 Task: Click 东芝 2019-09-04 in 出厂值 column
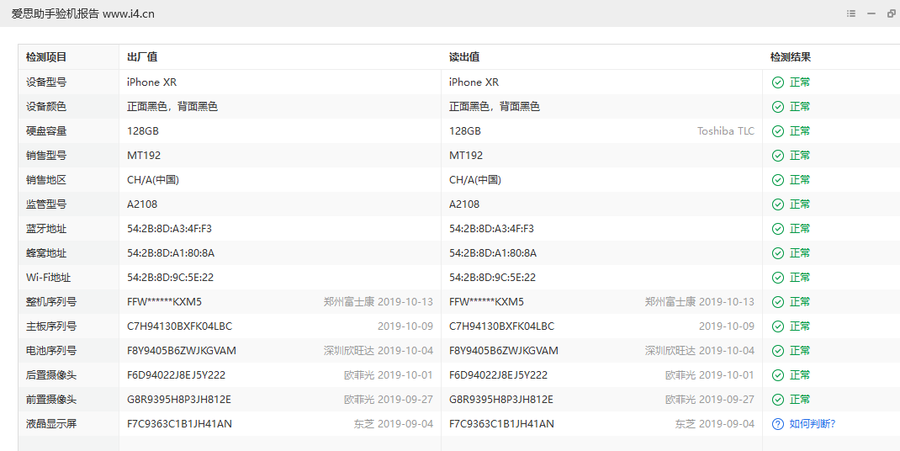pos(393,424)
